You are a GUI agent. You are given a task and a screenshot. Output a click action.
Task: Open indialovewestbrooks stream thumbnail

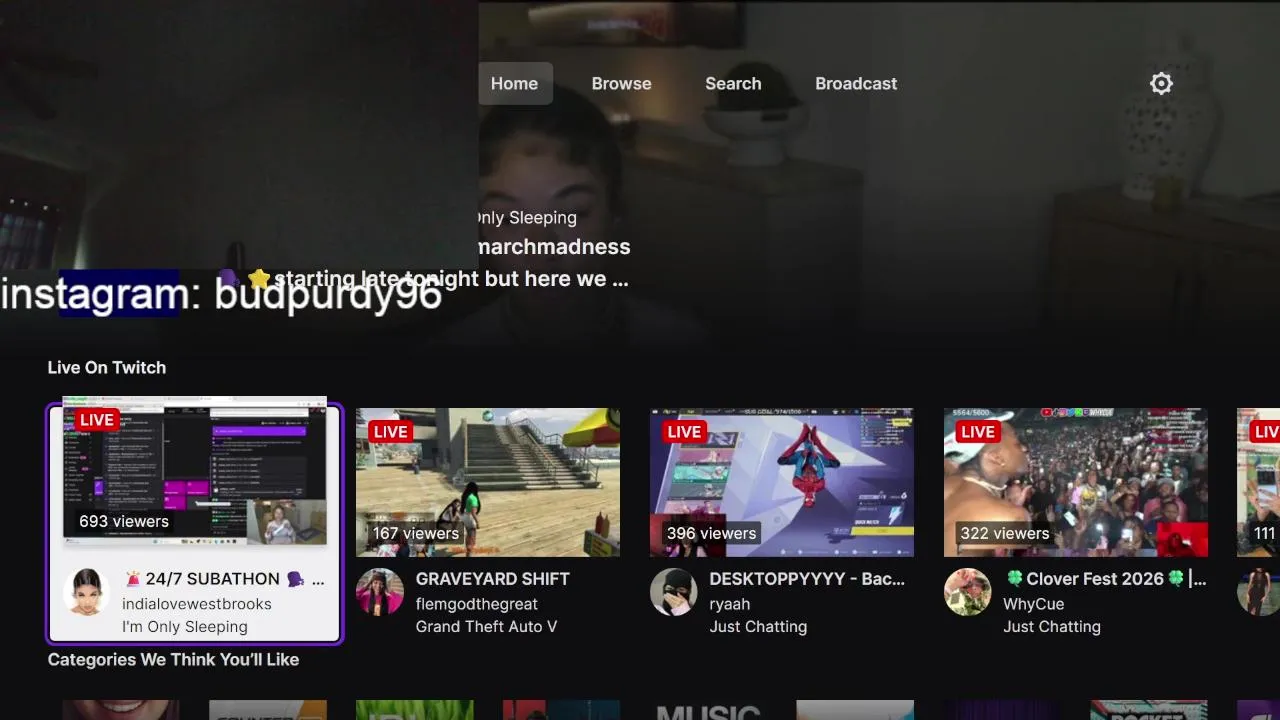(x=195, y=470)
